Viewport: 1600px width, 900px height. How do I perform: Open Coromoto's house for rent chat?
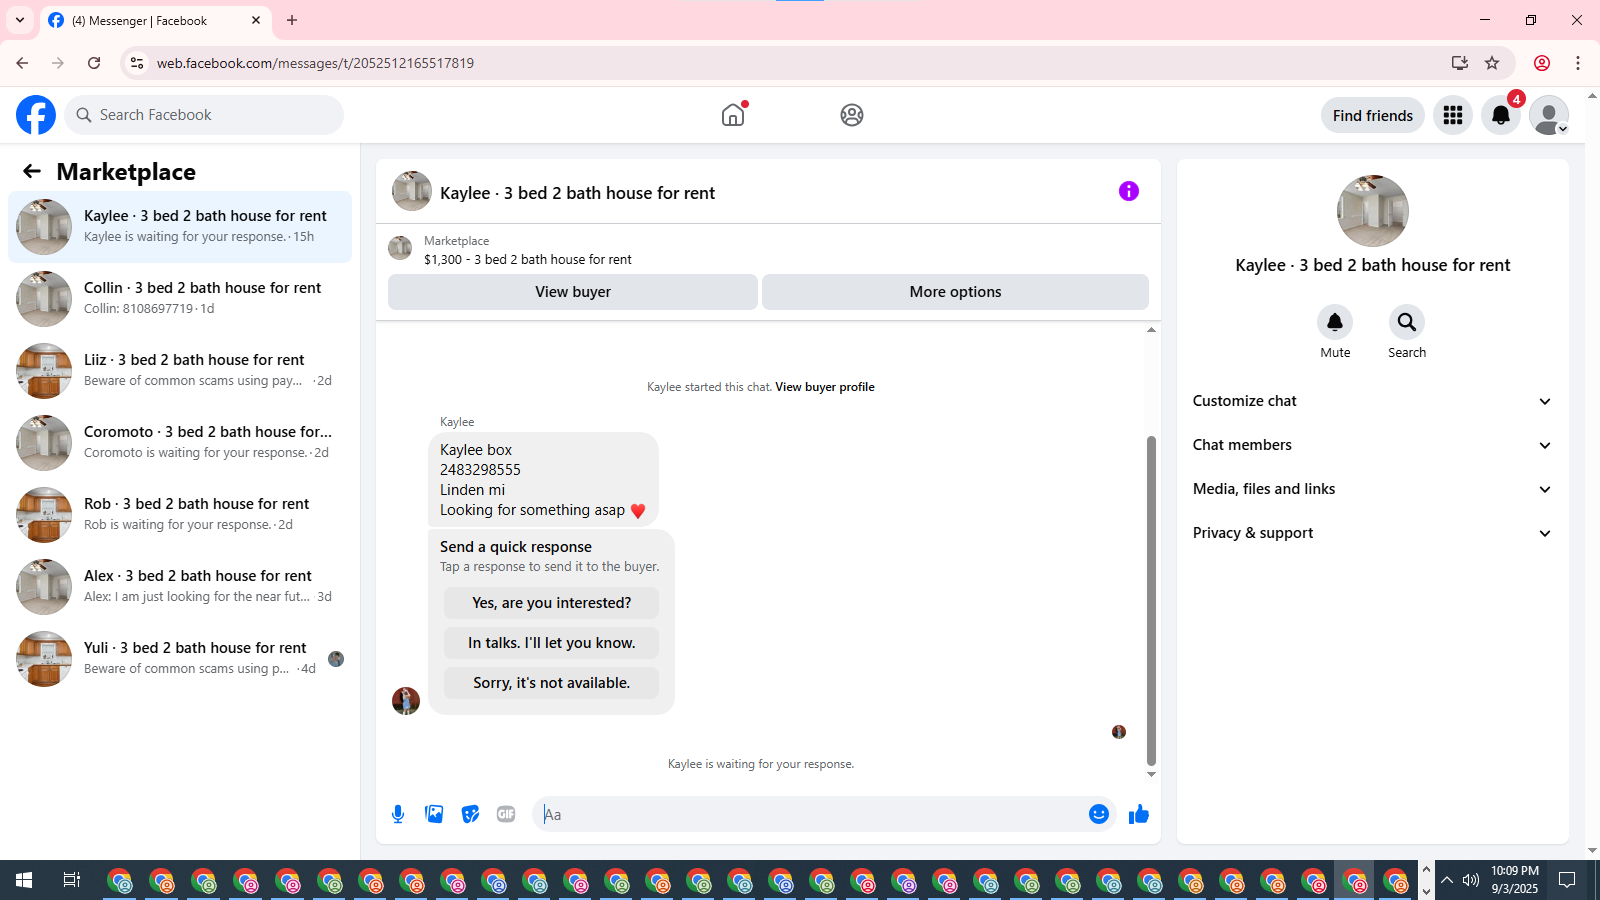pos(180,443)
